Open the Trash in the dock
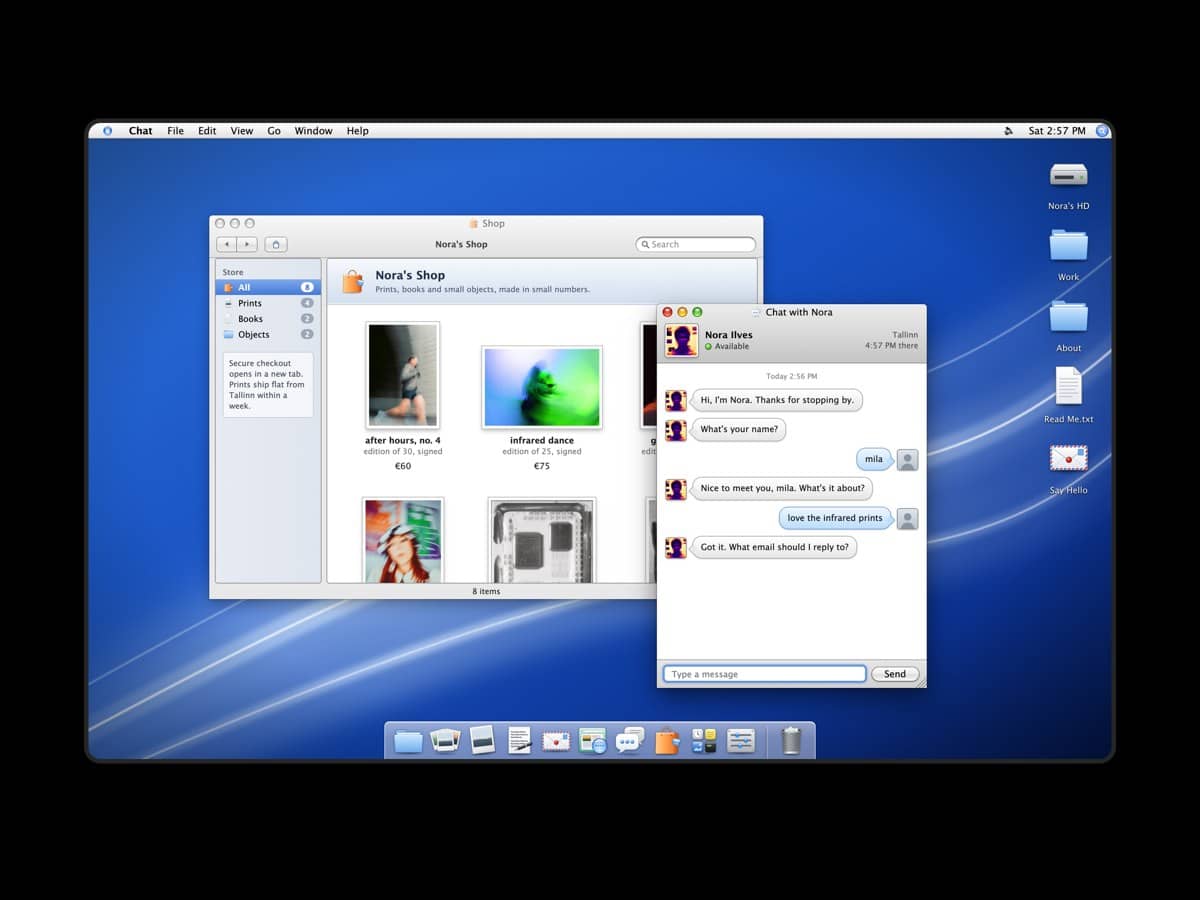Image resolution: width=1200 pixels, height=900 pixels. tap(791, 741)
